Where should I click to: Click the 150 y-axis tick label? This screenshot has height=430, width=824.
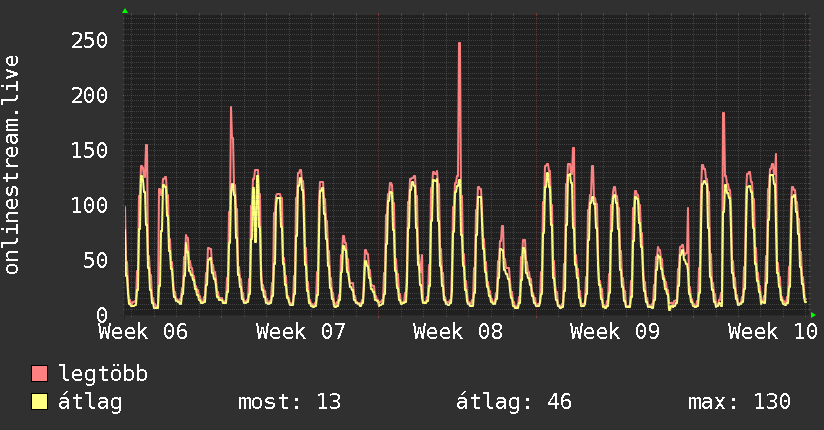point(89,150)
